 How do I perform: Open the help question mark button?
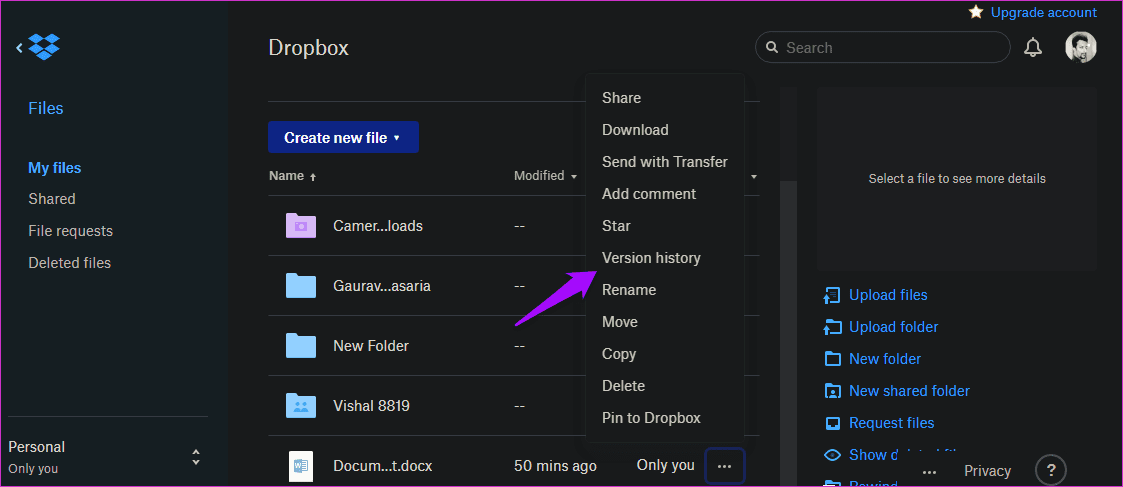(x=1051, y=471)
